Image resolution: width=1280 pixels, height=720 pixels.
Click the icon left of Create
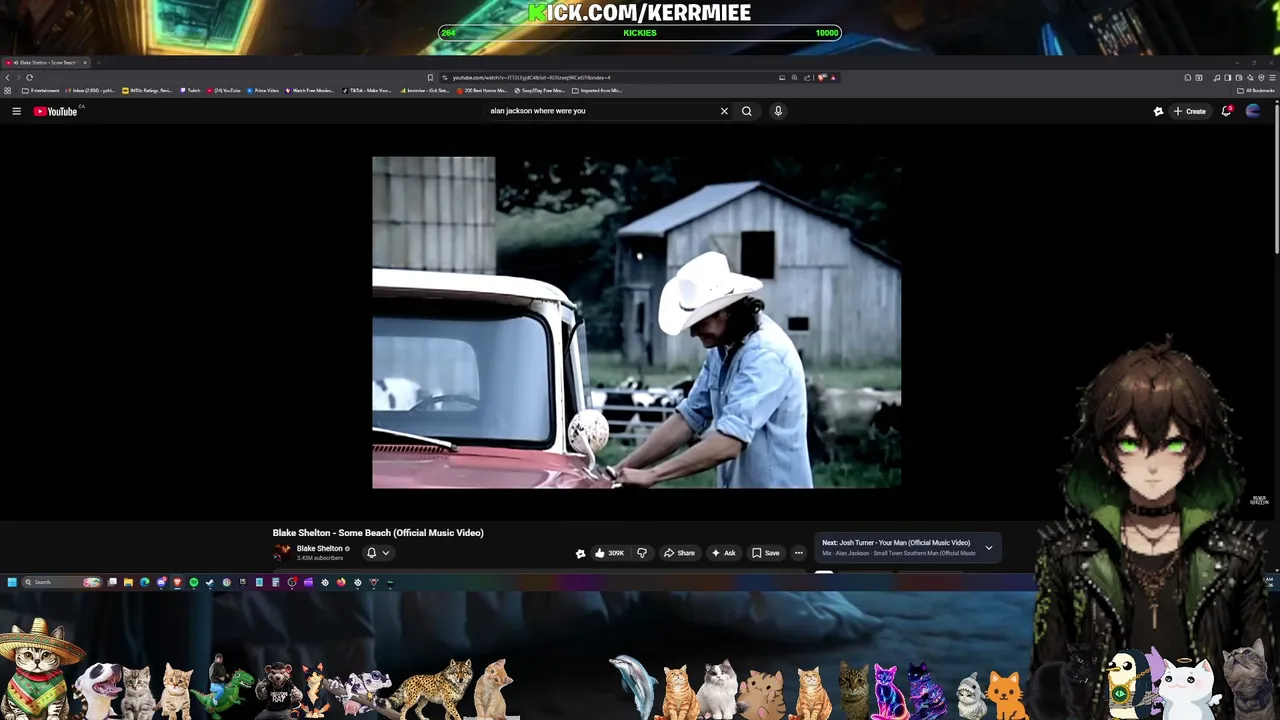1158,111
